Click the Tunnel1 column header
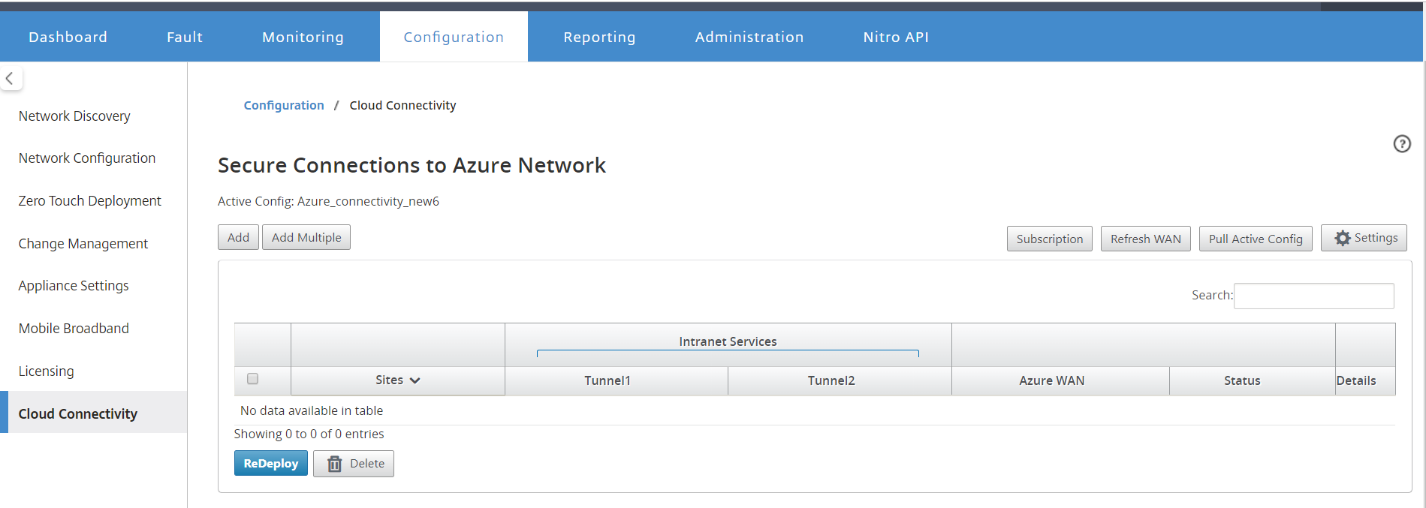 coord(616,381)
